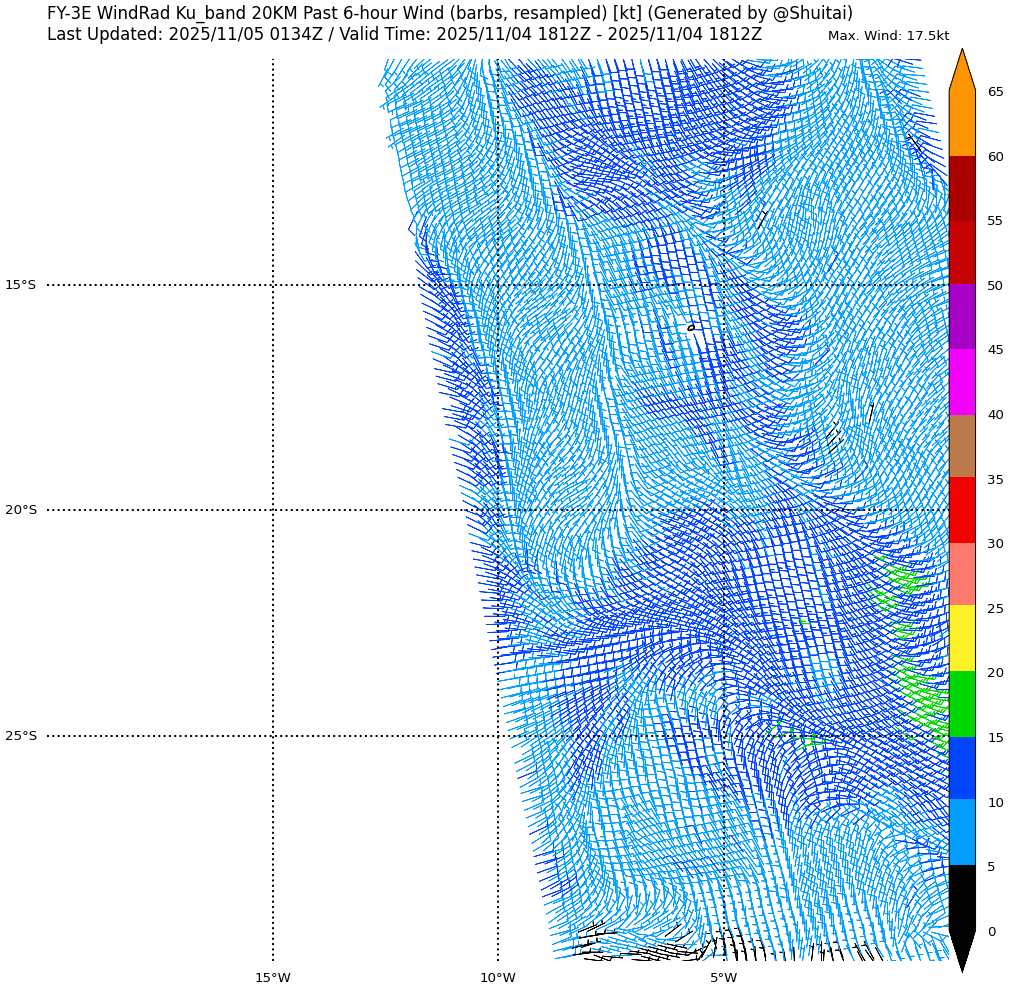The image size is (1009, 989).
Task: Click the salmon 25-30 kt color band
Action: click(961, 575)
